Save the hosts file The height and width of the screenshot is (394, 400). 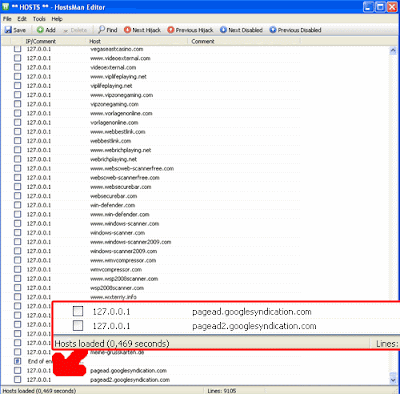[x=15, y=30]
